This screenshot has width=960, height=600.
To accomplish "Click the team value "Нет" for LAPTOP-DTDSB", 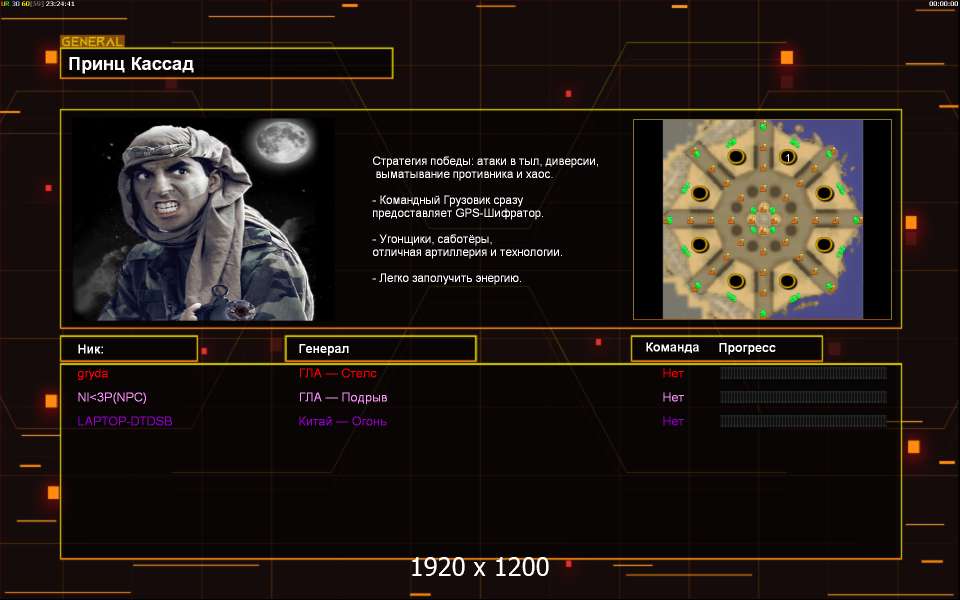I will 673,422.
